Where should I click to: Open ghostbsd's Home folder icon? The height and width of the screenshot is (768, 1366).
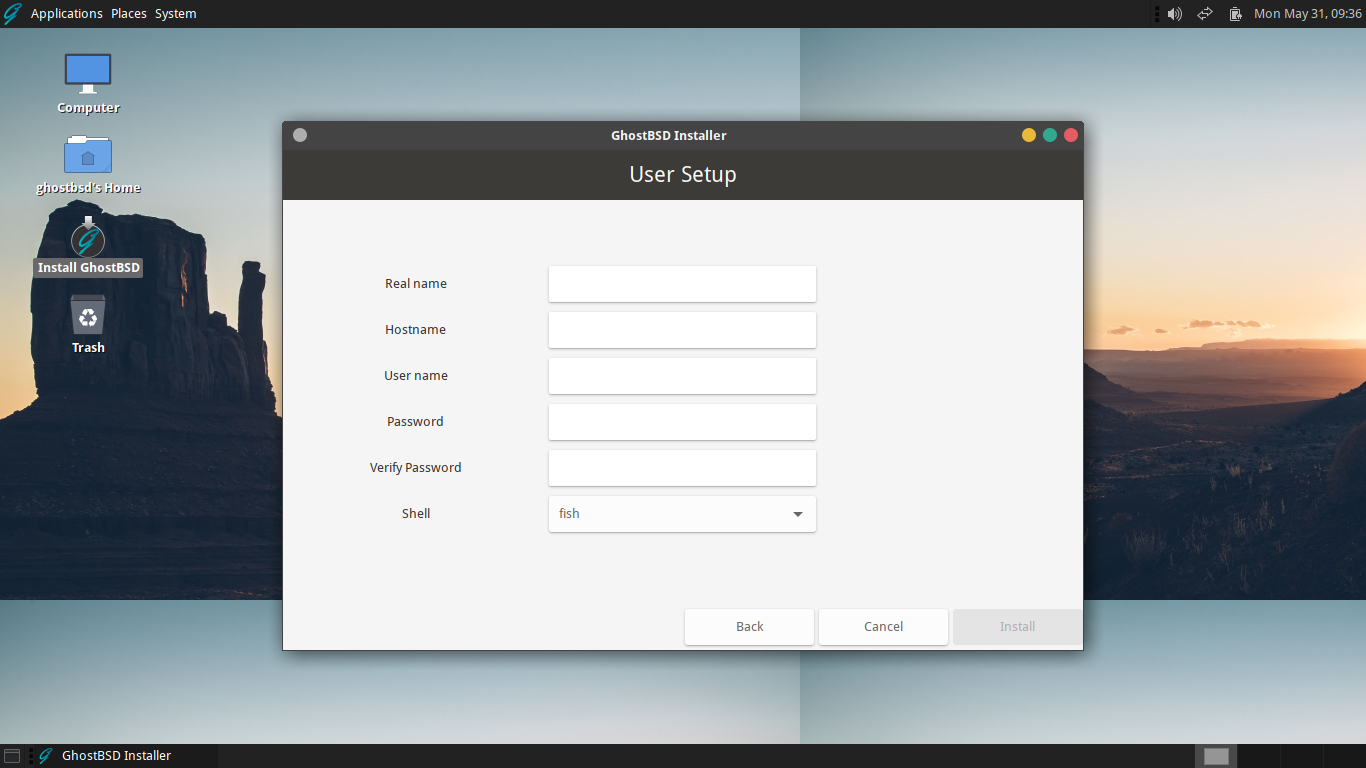click(88, 154)
